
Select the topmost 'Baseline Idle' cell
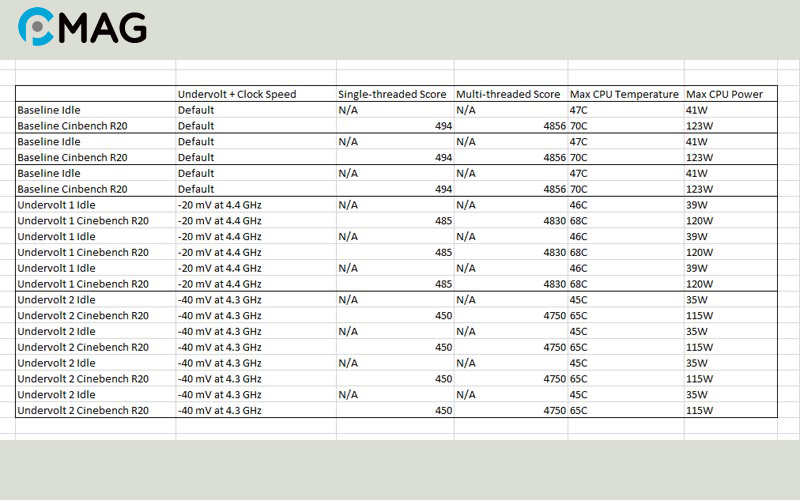click(x=49, y=110)
